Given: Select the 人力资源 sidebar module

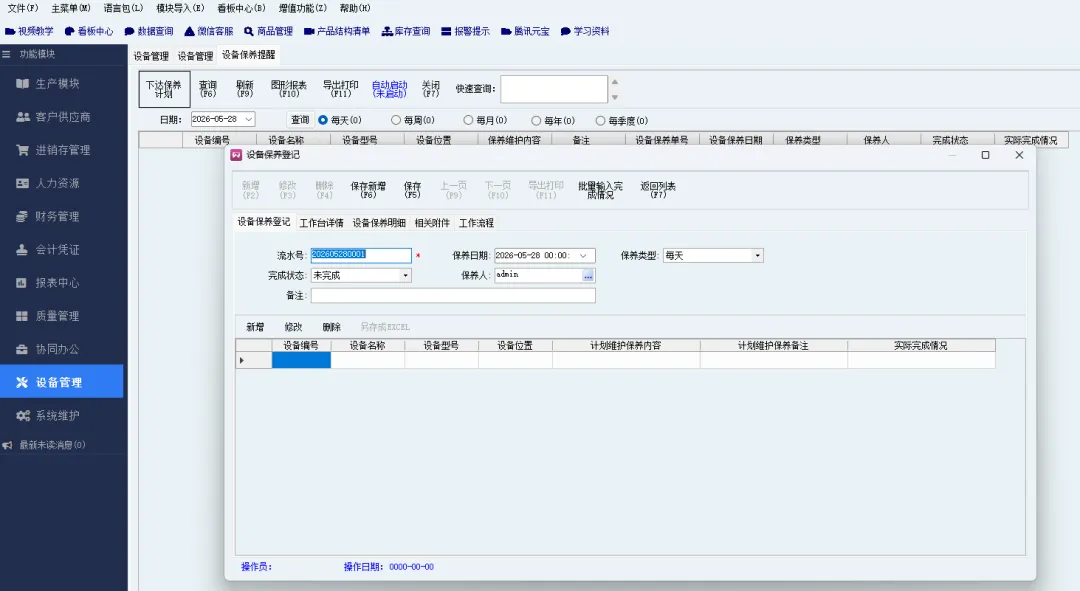Looking at the screenshot, I should coord(61,183).
